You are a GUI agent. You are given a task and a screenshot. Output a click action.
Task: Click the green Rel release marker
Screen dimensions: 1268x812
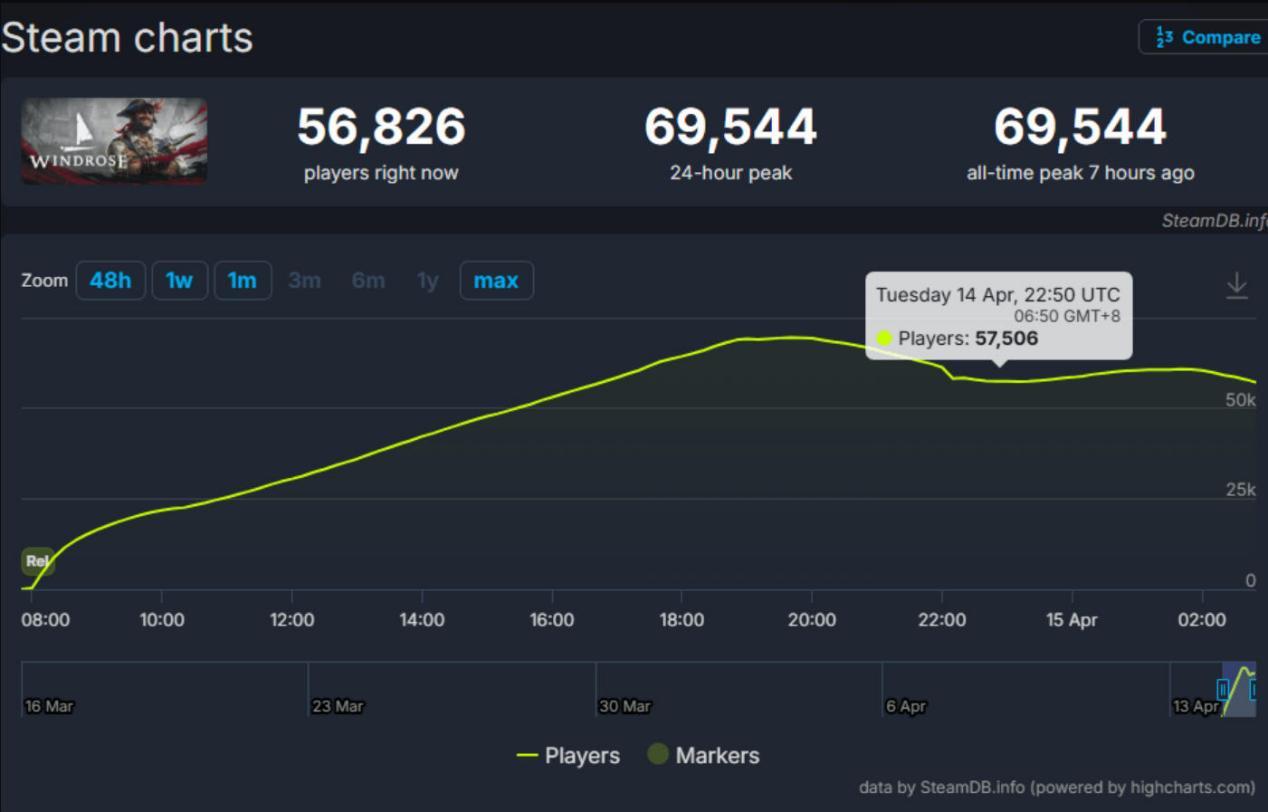click(37, 561)
